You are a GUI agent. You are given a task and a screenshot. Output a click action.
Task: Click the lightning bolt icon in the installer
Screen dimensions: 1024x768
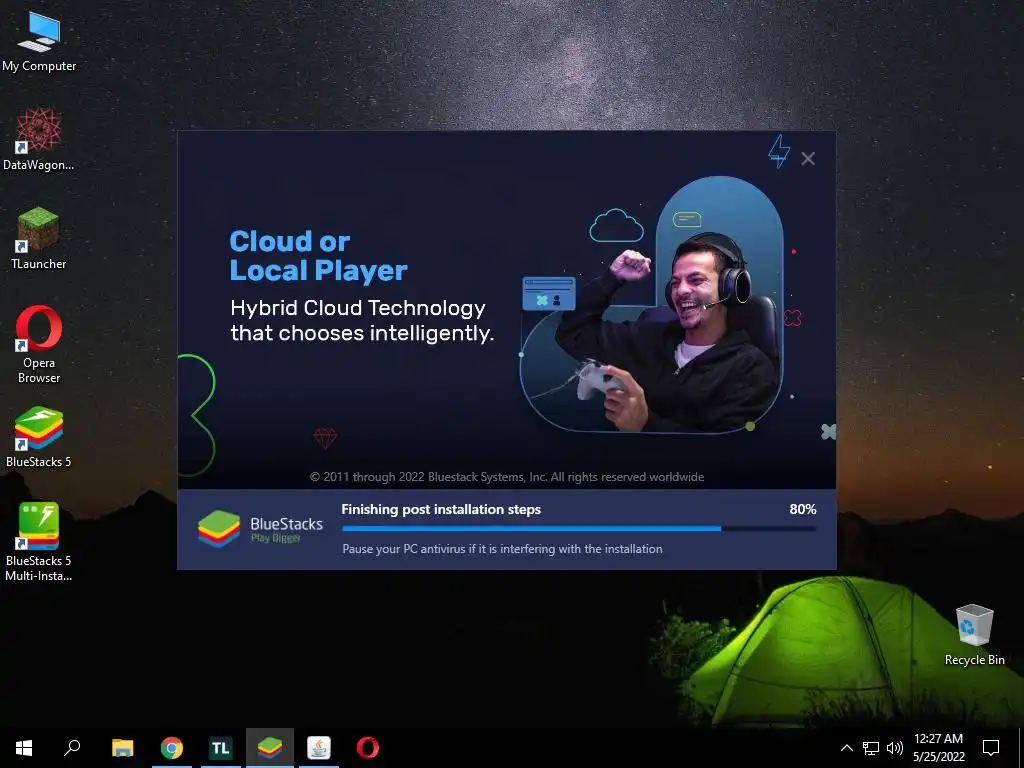[778, 152]
